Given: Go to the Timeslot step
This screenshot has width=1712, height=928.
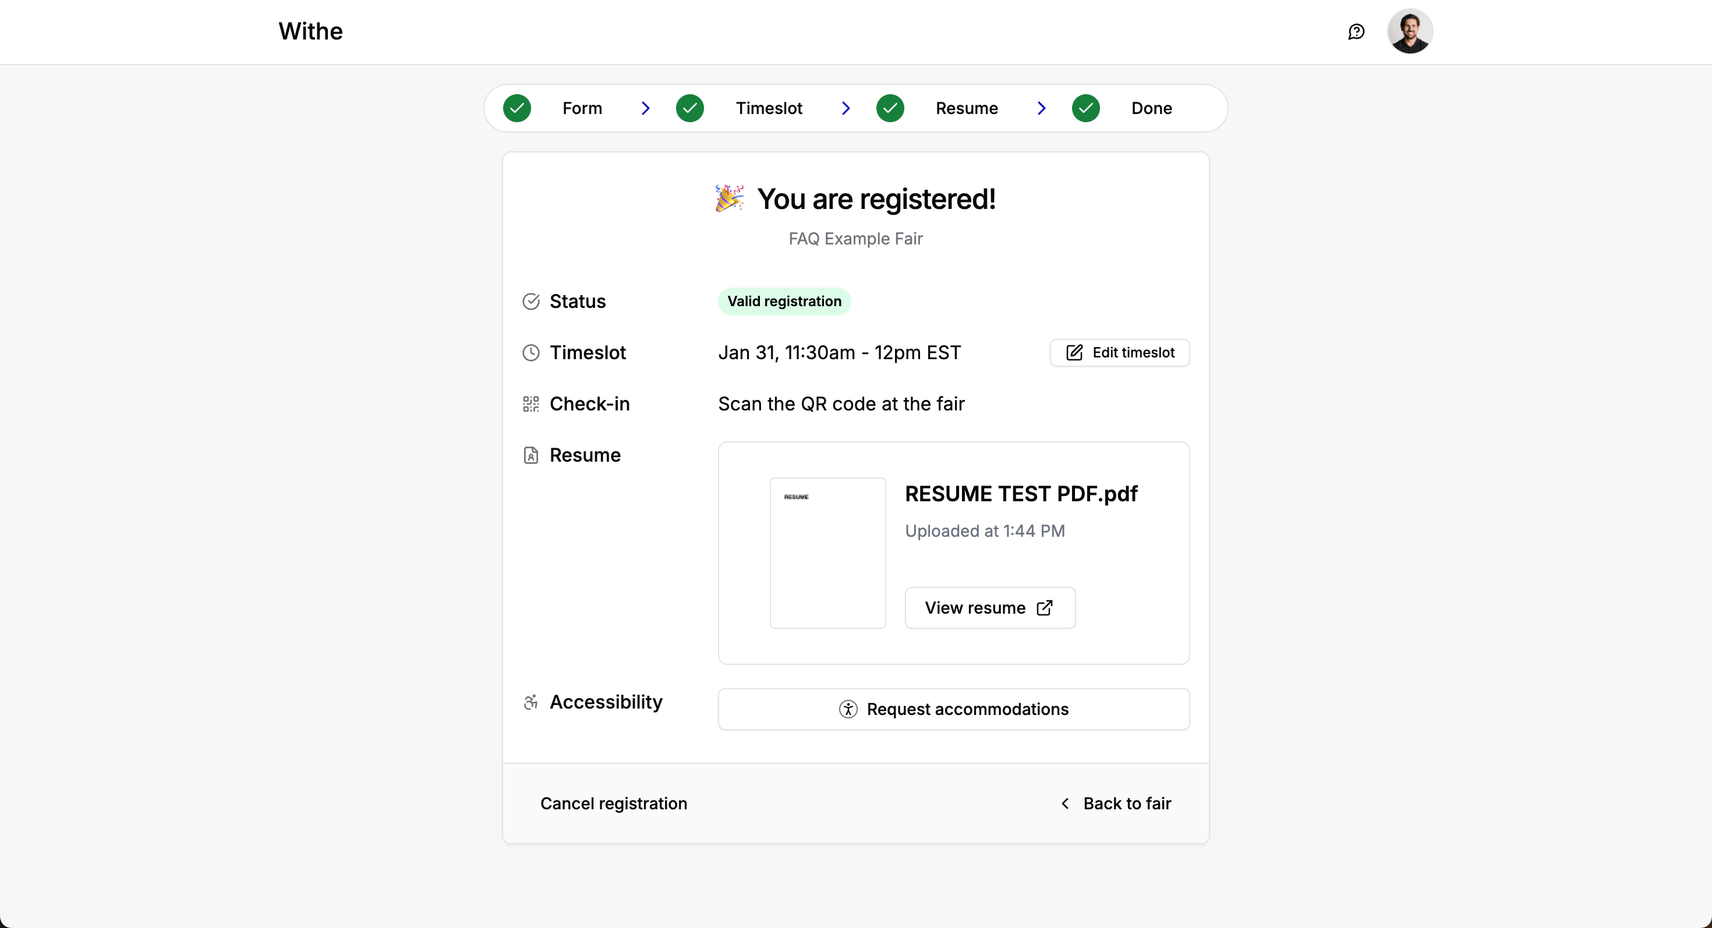Looking at the screenshot, I should pos(769,108).
